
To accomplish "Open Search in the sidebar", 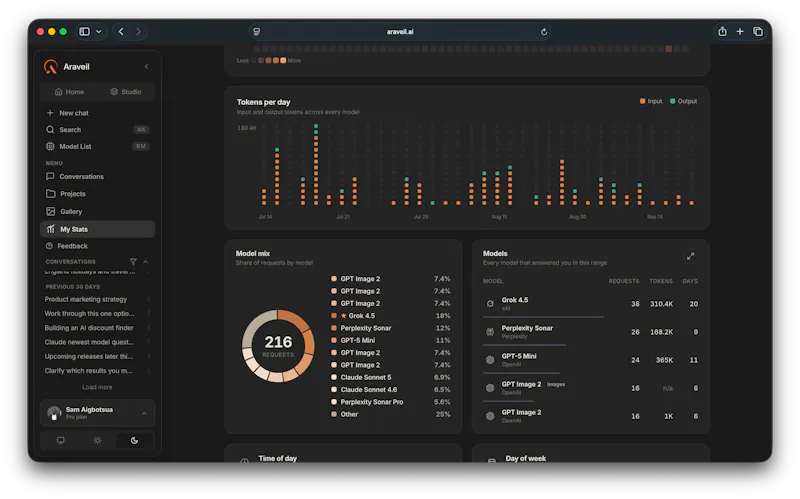I will [97, 130].
